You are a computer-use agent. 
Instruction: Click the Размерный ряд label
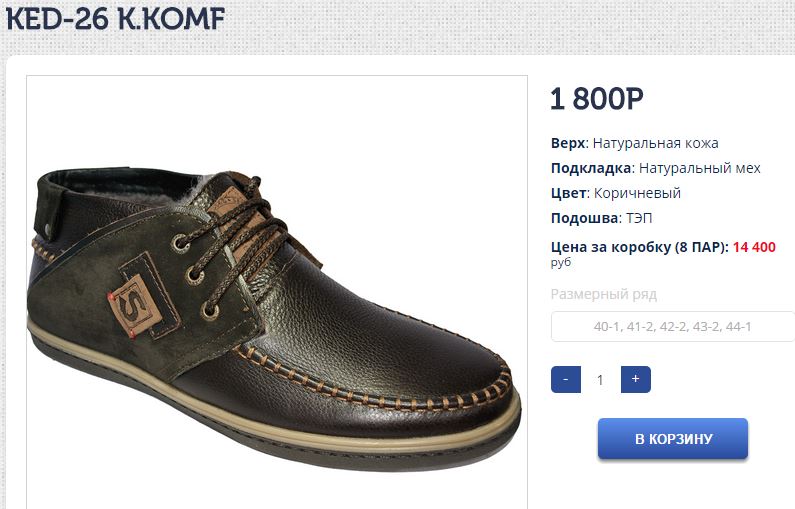point(603,294)
